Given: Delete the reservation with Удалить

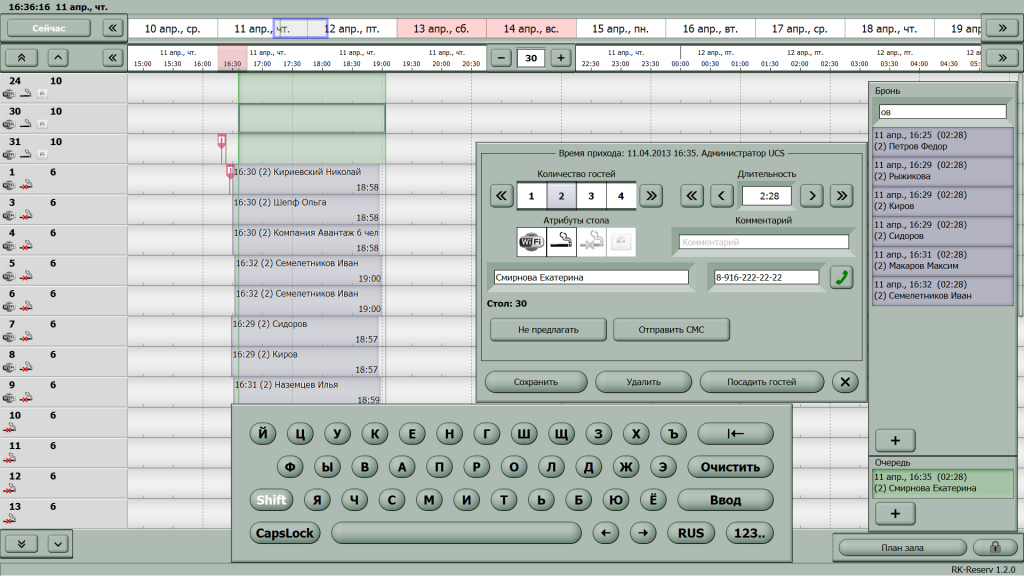Looking at the screenshot, I should (643, 382).
